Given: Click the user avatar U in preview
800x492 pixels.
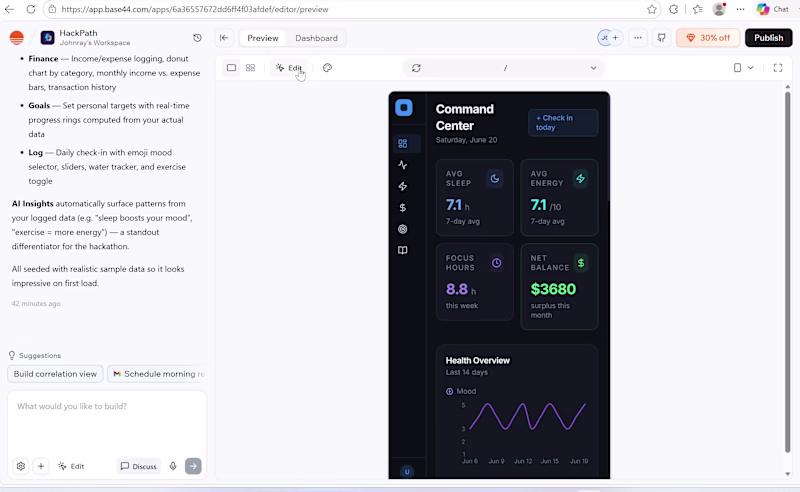Looking at the screenshot, I should click(407, 472).
